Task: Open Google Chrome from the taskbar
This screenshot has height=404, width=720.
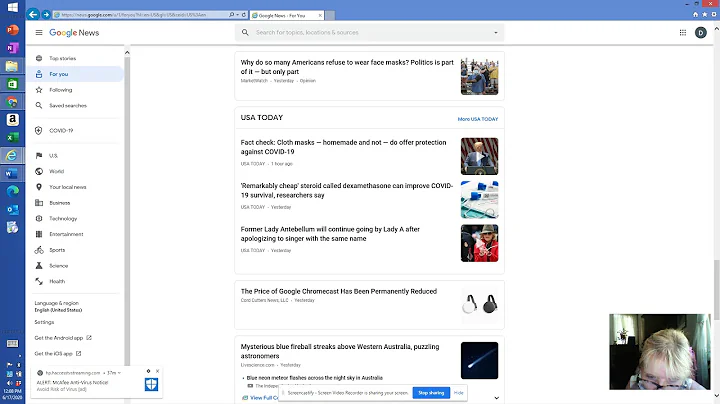Action: (12, 101)
